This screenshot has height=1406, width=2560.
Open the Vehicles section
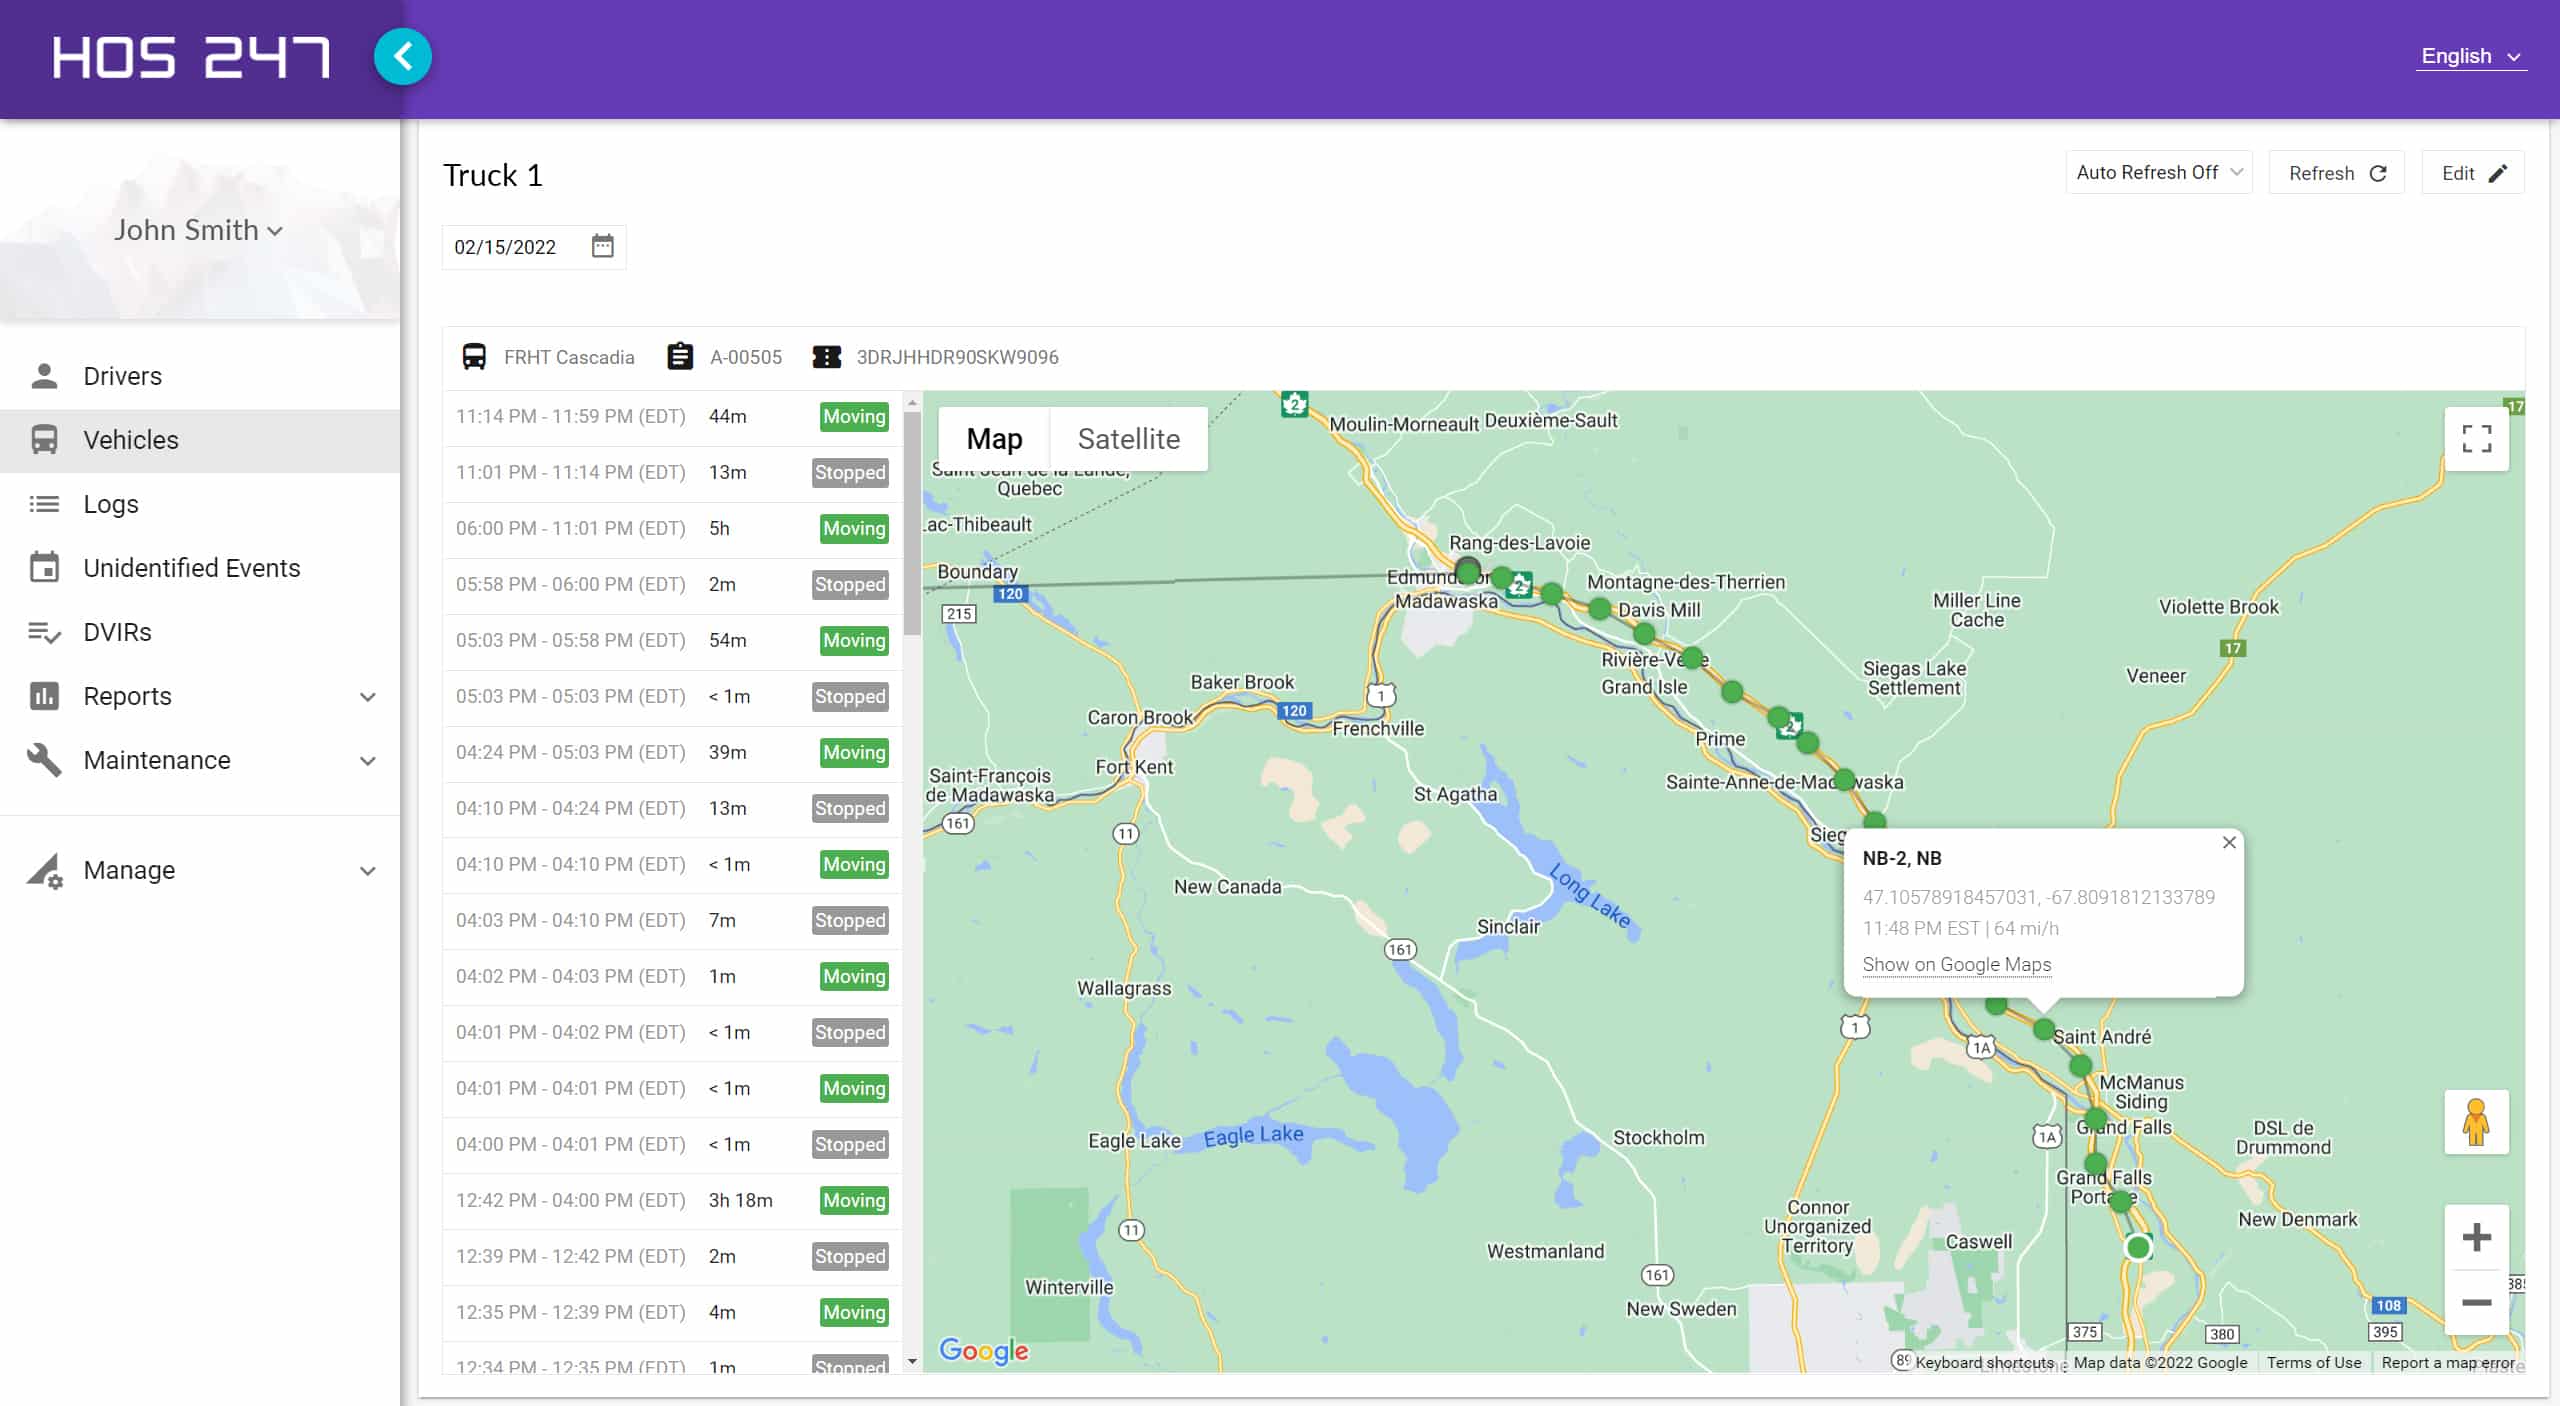click(200, 440)
